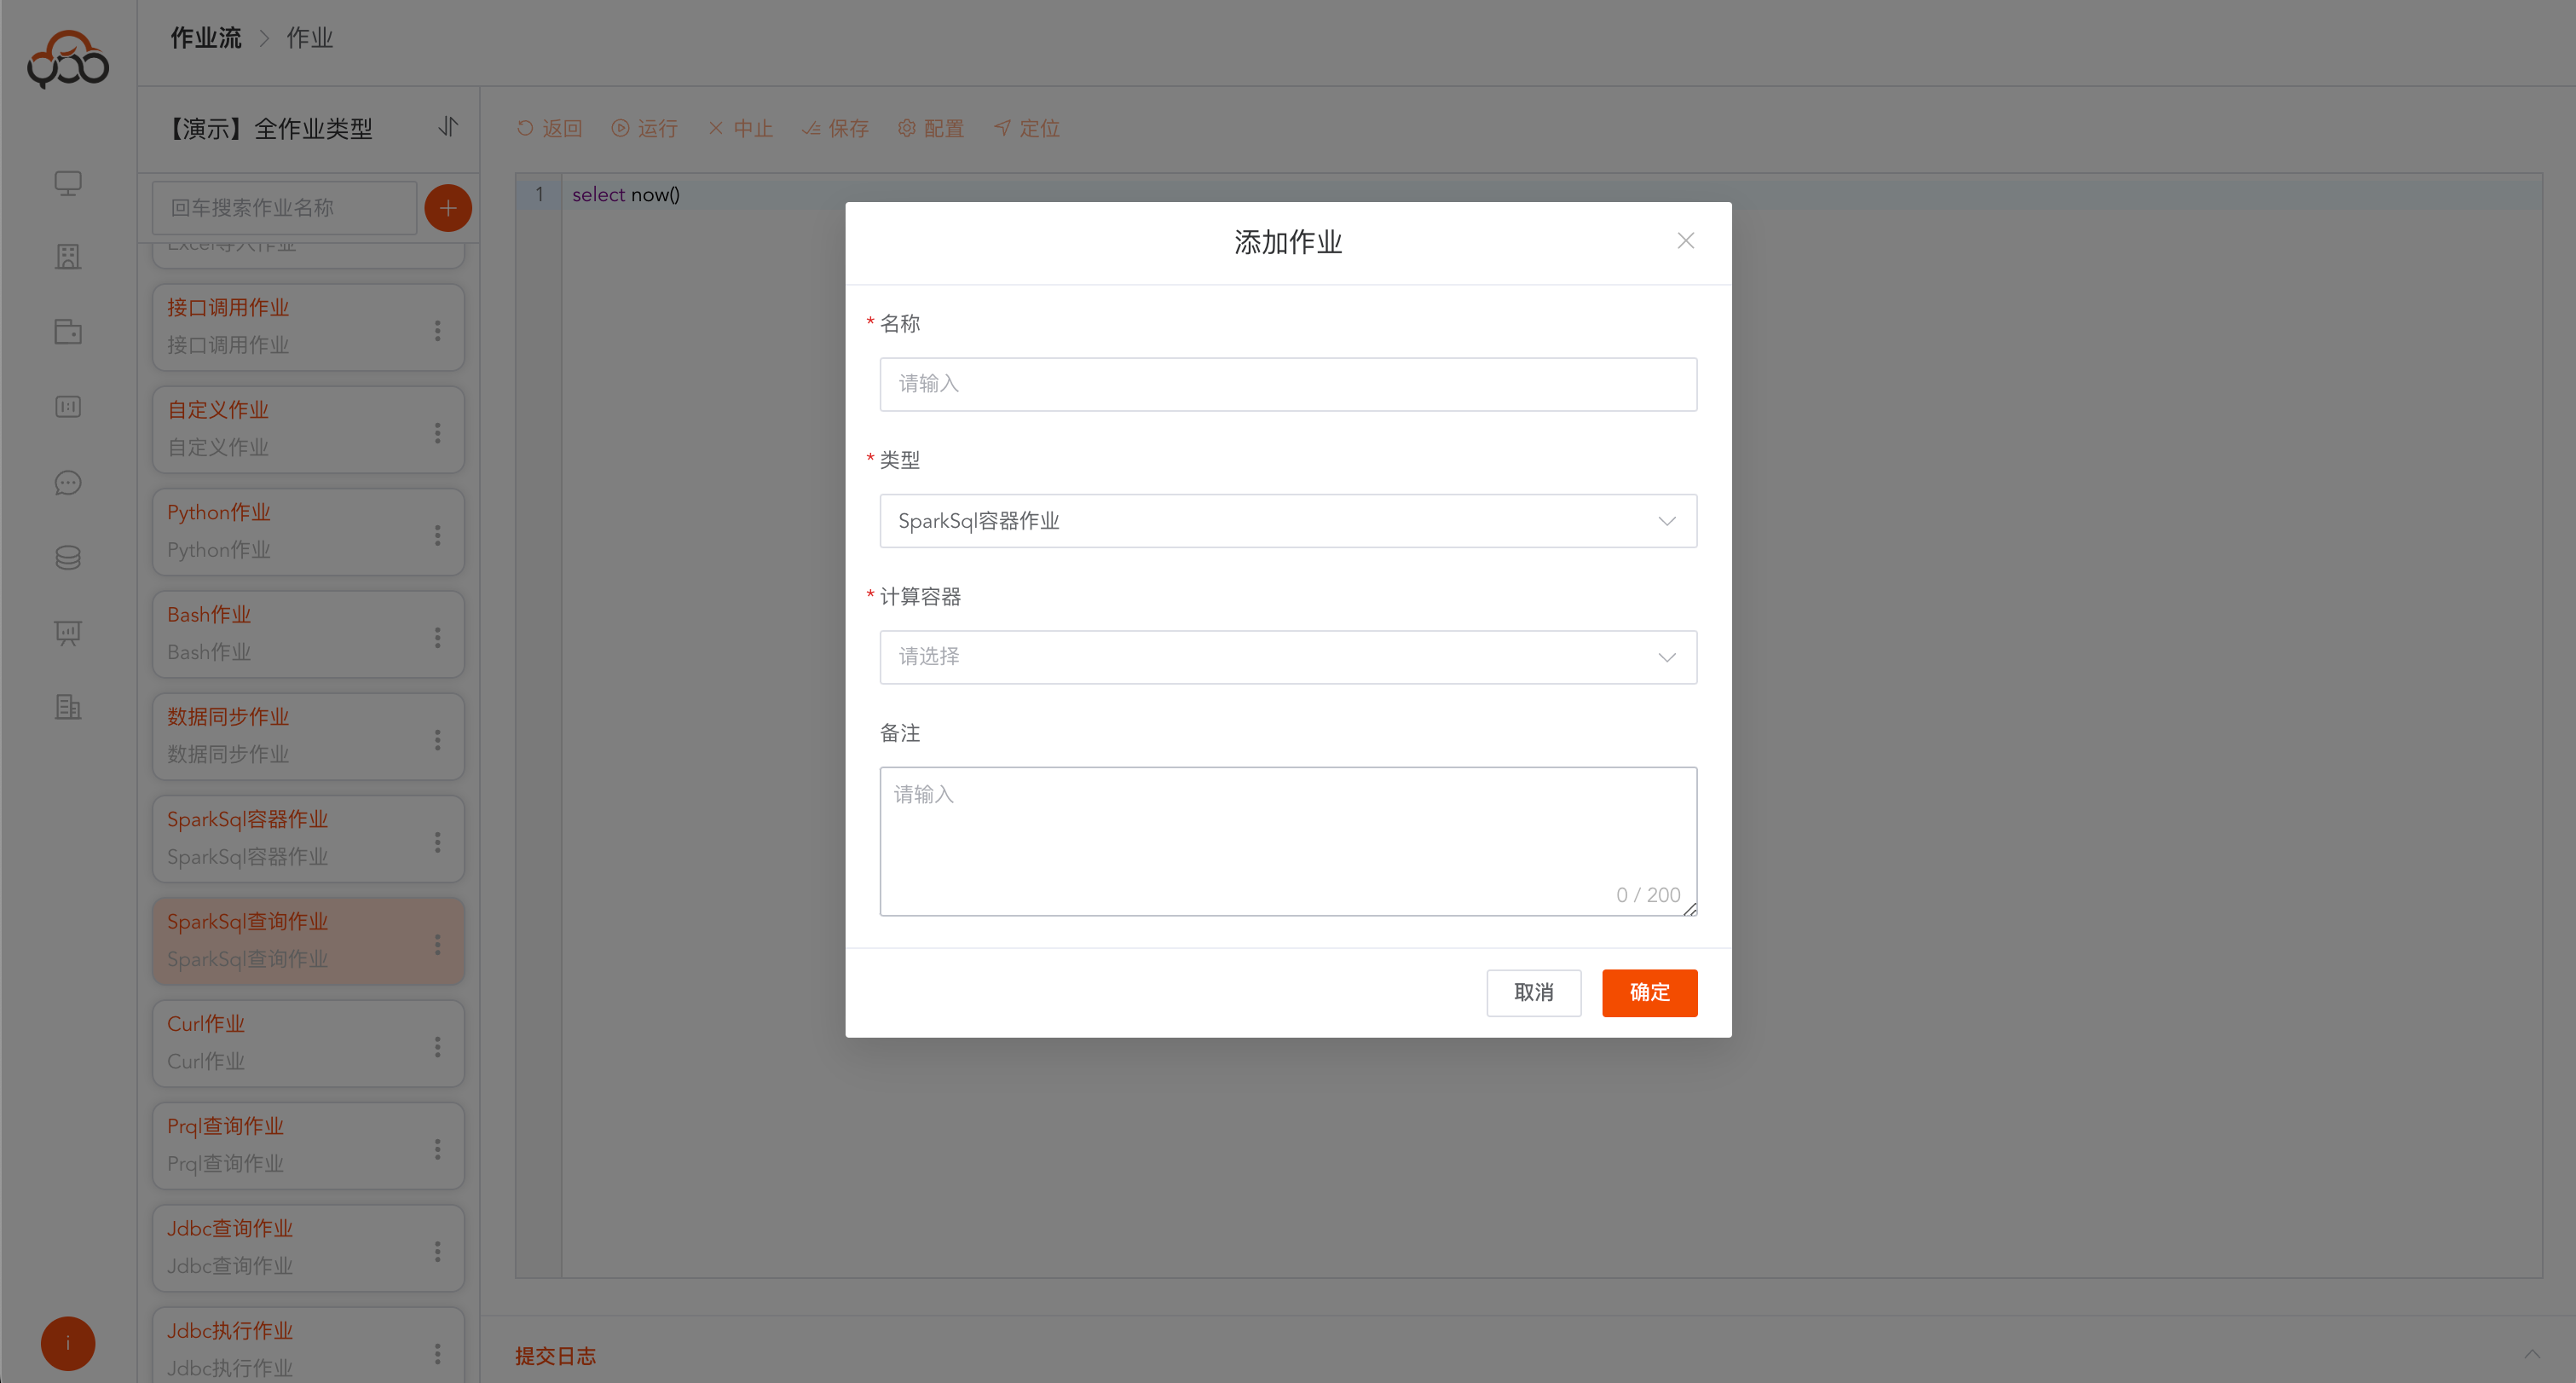2576x1383 pixels.
Task: Click the chat bubble sidebar icon
Action: pyautogui.click(x=68, y=483)
